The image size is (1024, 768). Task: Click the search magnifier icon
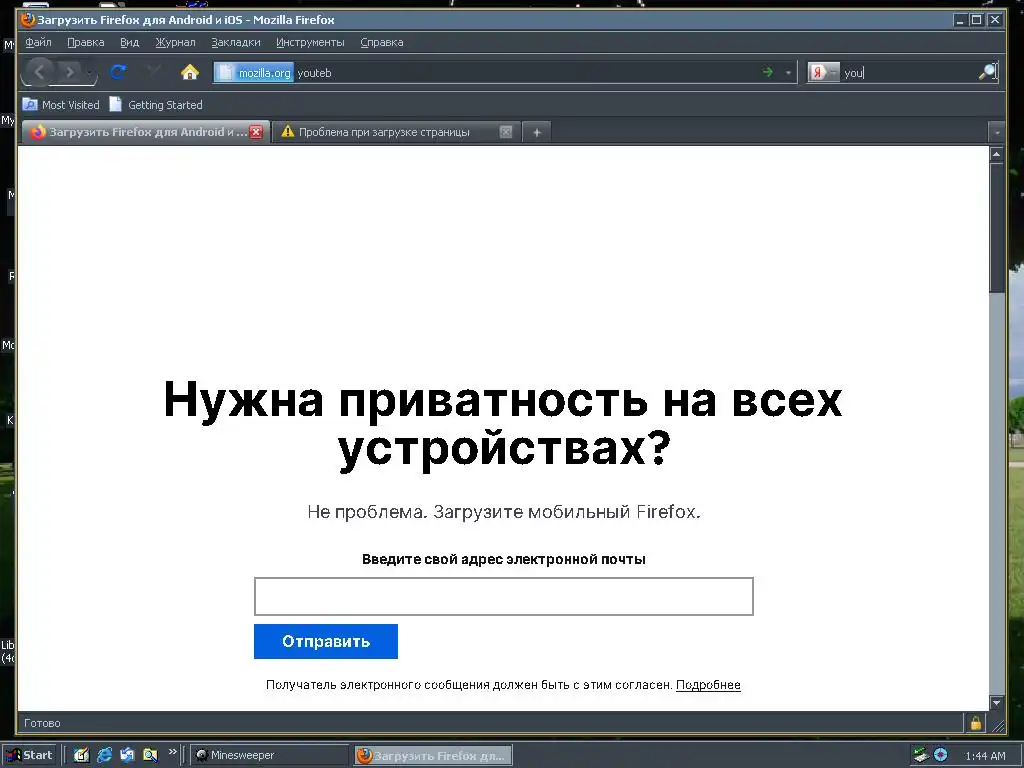[987, 72]
